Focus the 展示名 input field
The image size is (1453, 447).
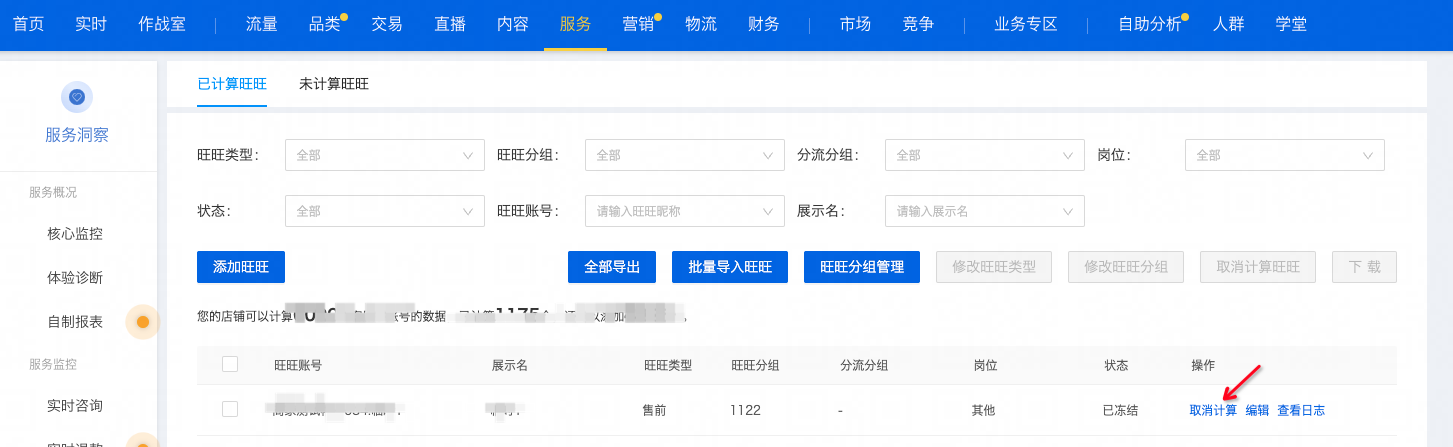click(x=985, y=211)
